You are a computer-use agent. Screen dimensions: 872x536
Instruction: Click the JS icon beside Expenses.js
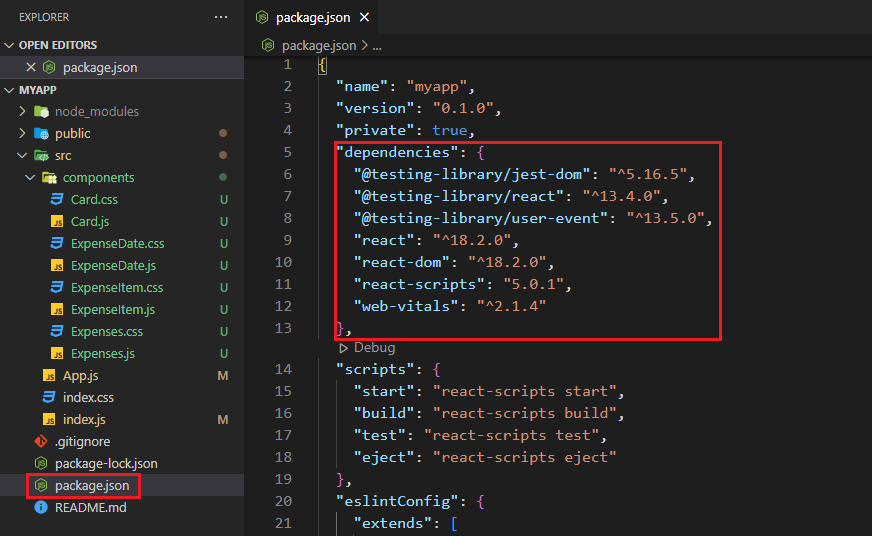coord(57,353)
